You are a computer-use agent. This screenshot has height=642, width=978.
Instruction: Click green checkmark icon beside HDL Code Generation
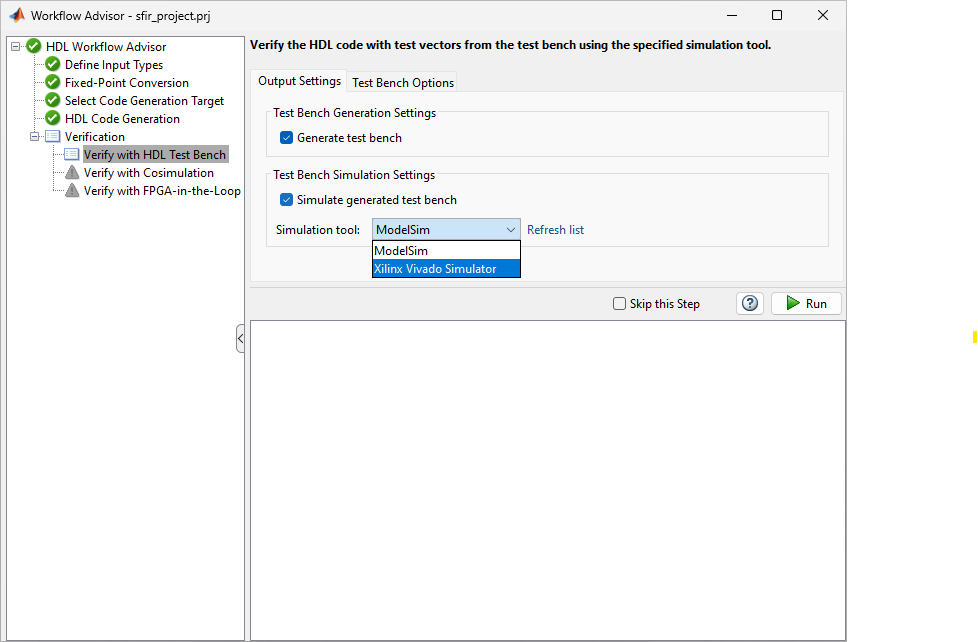click(x=53, y=119)
